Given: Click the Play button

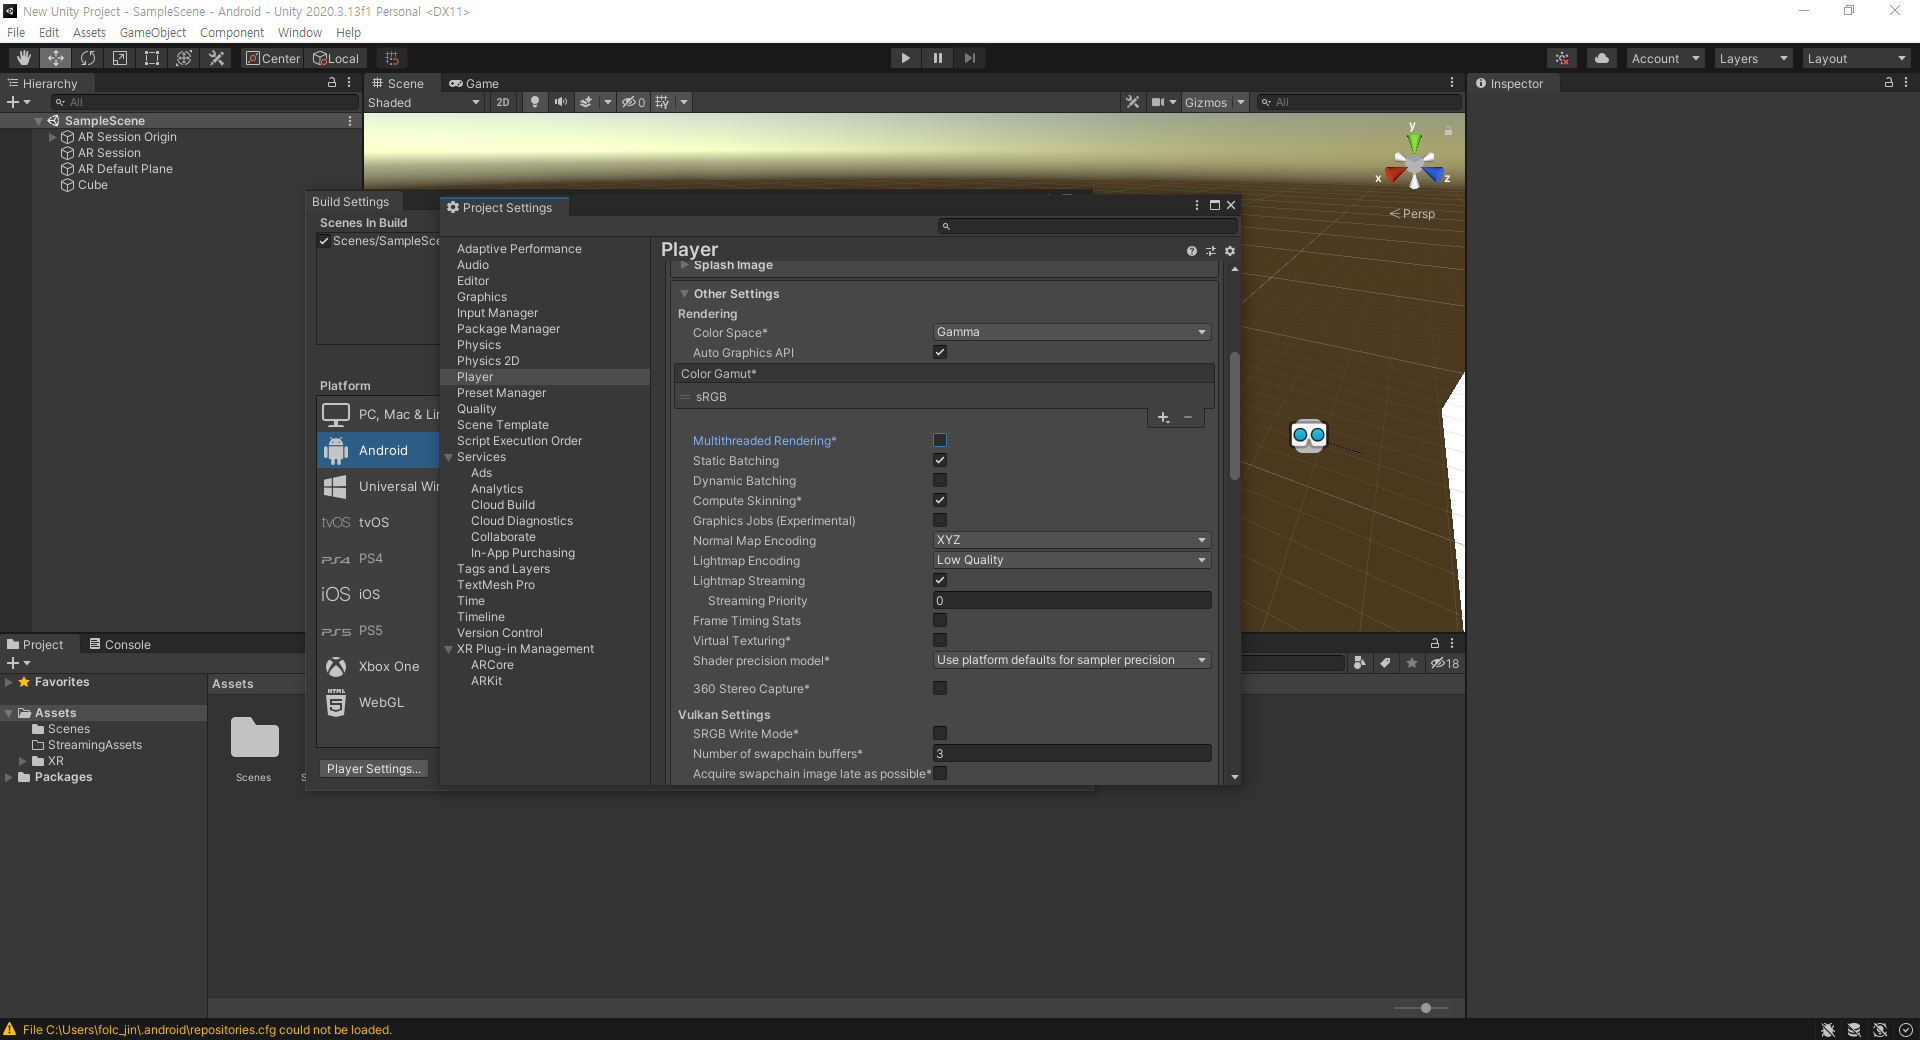Looking at the screenshot, I should click(905, 58).
